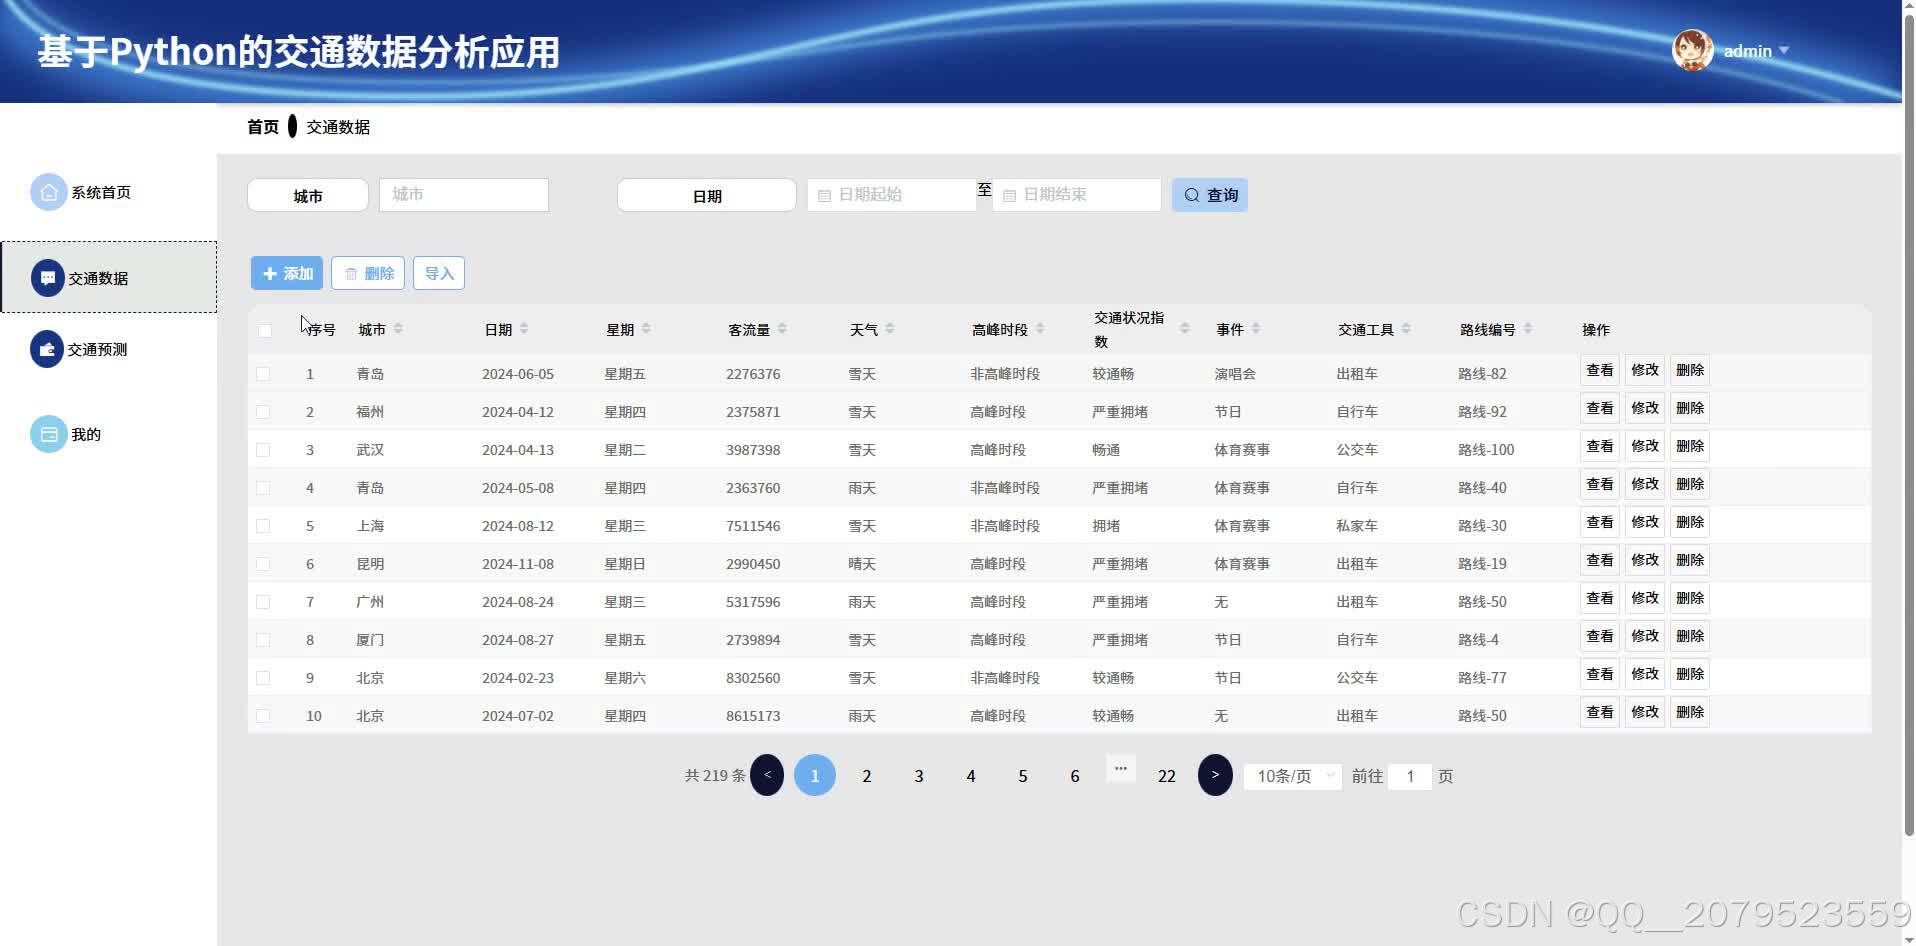Screen dimensions: 1916x946
Task: Click the magnifier icon in 查询 button
Action: 1191,195
